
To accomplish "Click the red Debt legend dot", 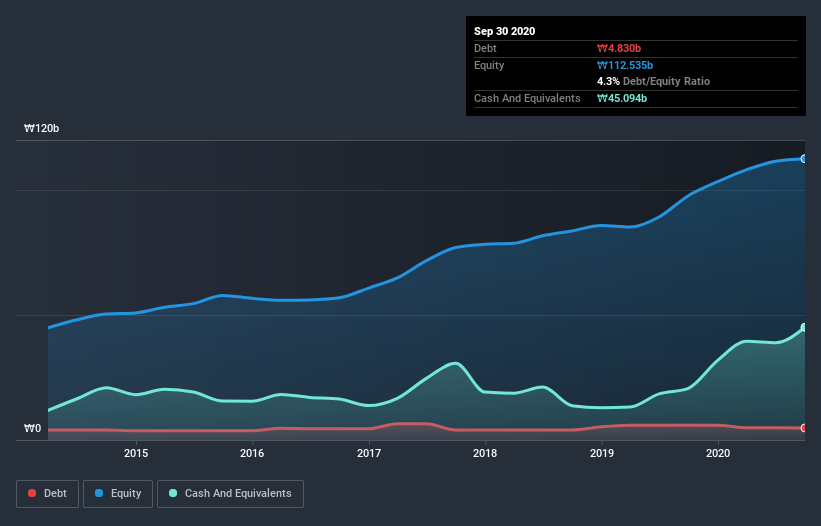I will click(x=32, y=493).
